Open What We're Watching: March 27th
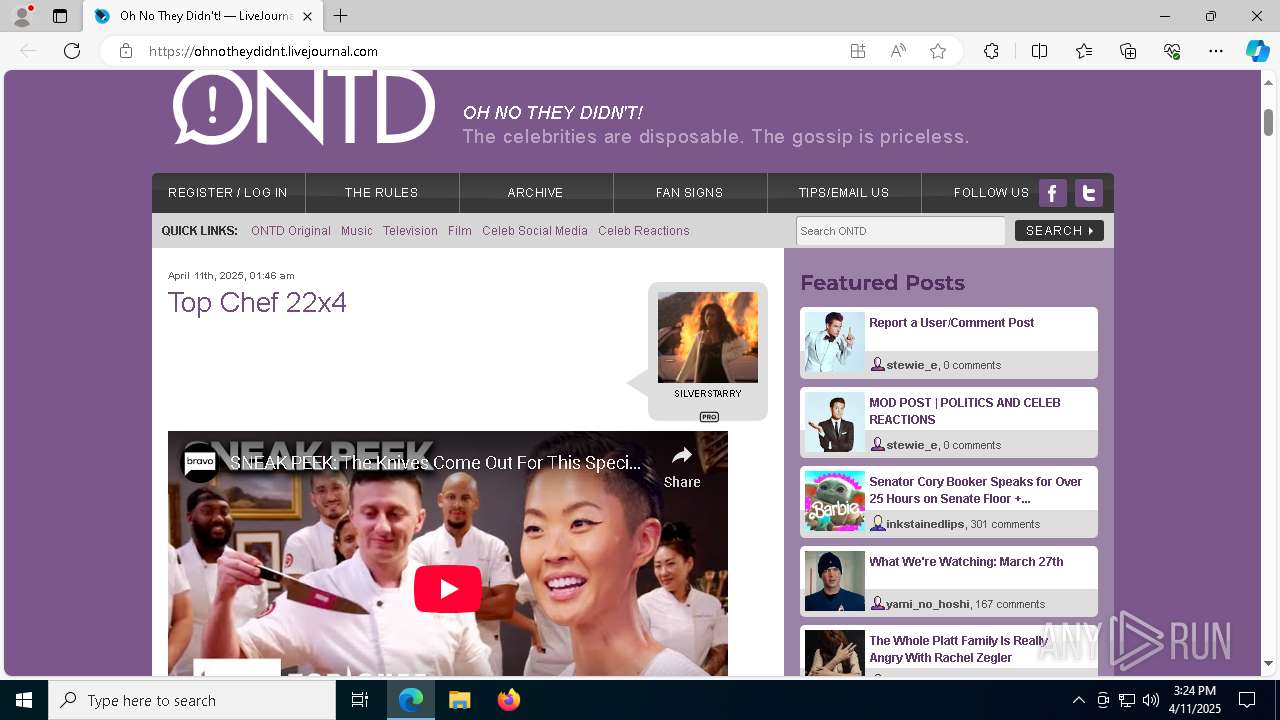The width and height of the screenshot is (1280, 720). click(x=966, y=562)
